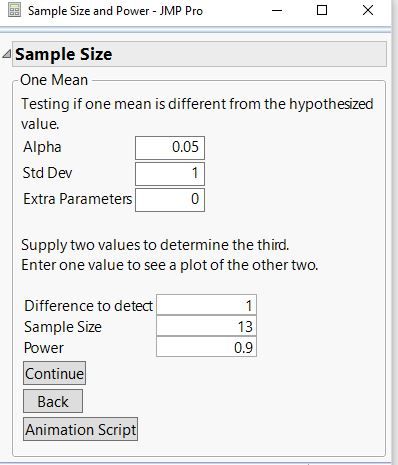Maximize the JMP Pro window
Image resolution: width=398 pixels, height=465 pixels.
[x=322, y=10]
